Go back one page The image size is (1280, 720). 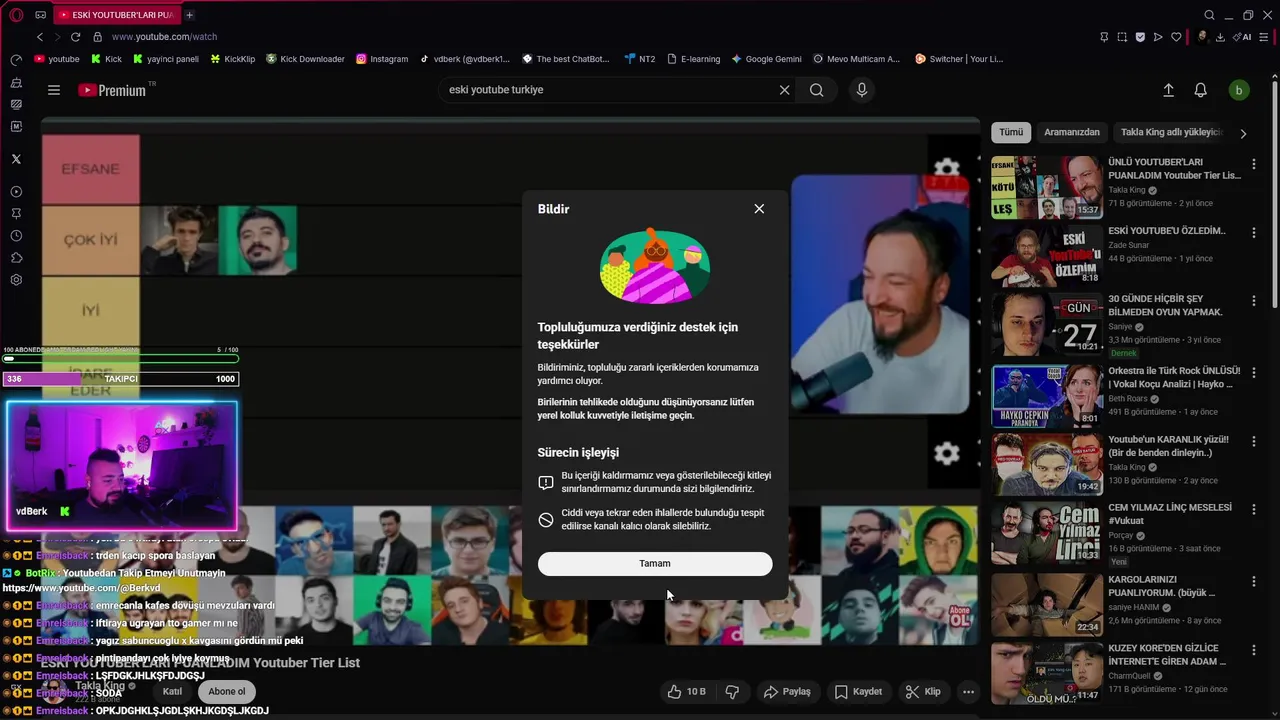[x=40, y=37]
